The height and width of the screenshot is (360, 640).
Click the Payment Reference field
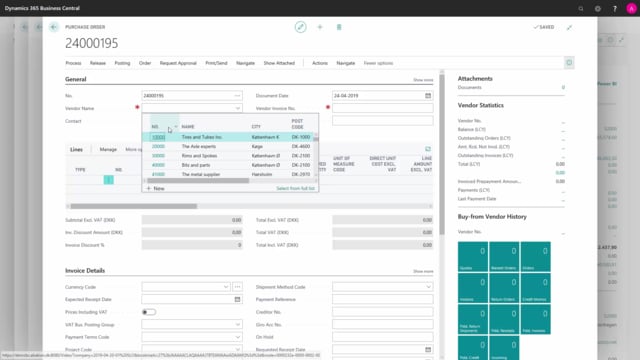pyautogui.click(x=382, y=299)
